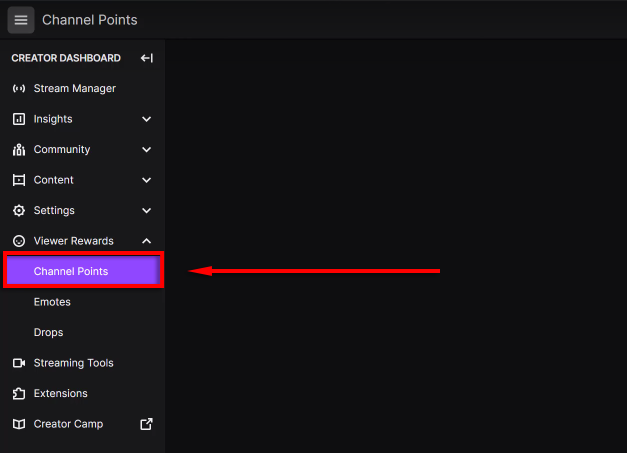The height and width of the screenshot is (453, 627).
Task: Expand the Community section chevron
Action: coord(146,150)
